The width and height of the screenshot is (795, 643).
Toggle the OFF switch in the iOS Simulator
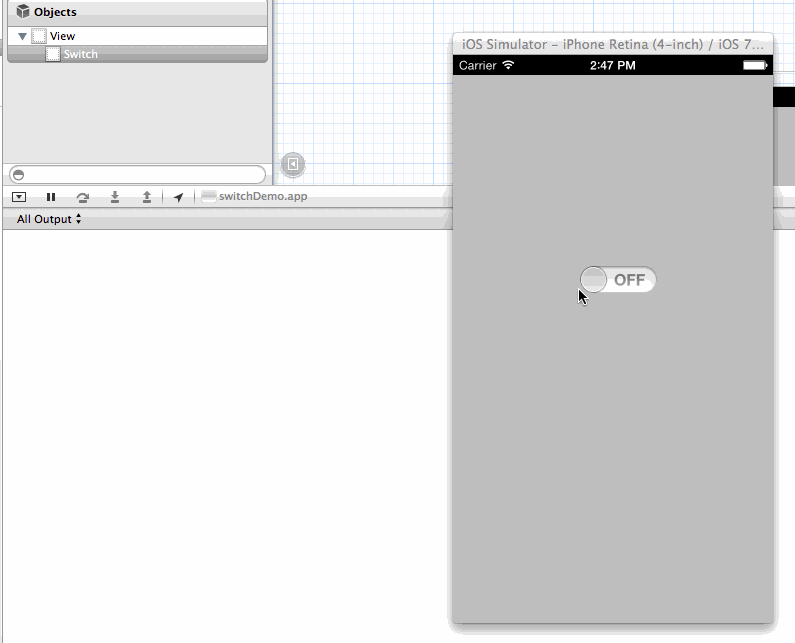(x=618, y=279)
